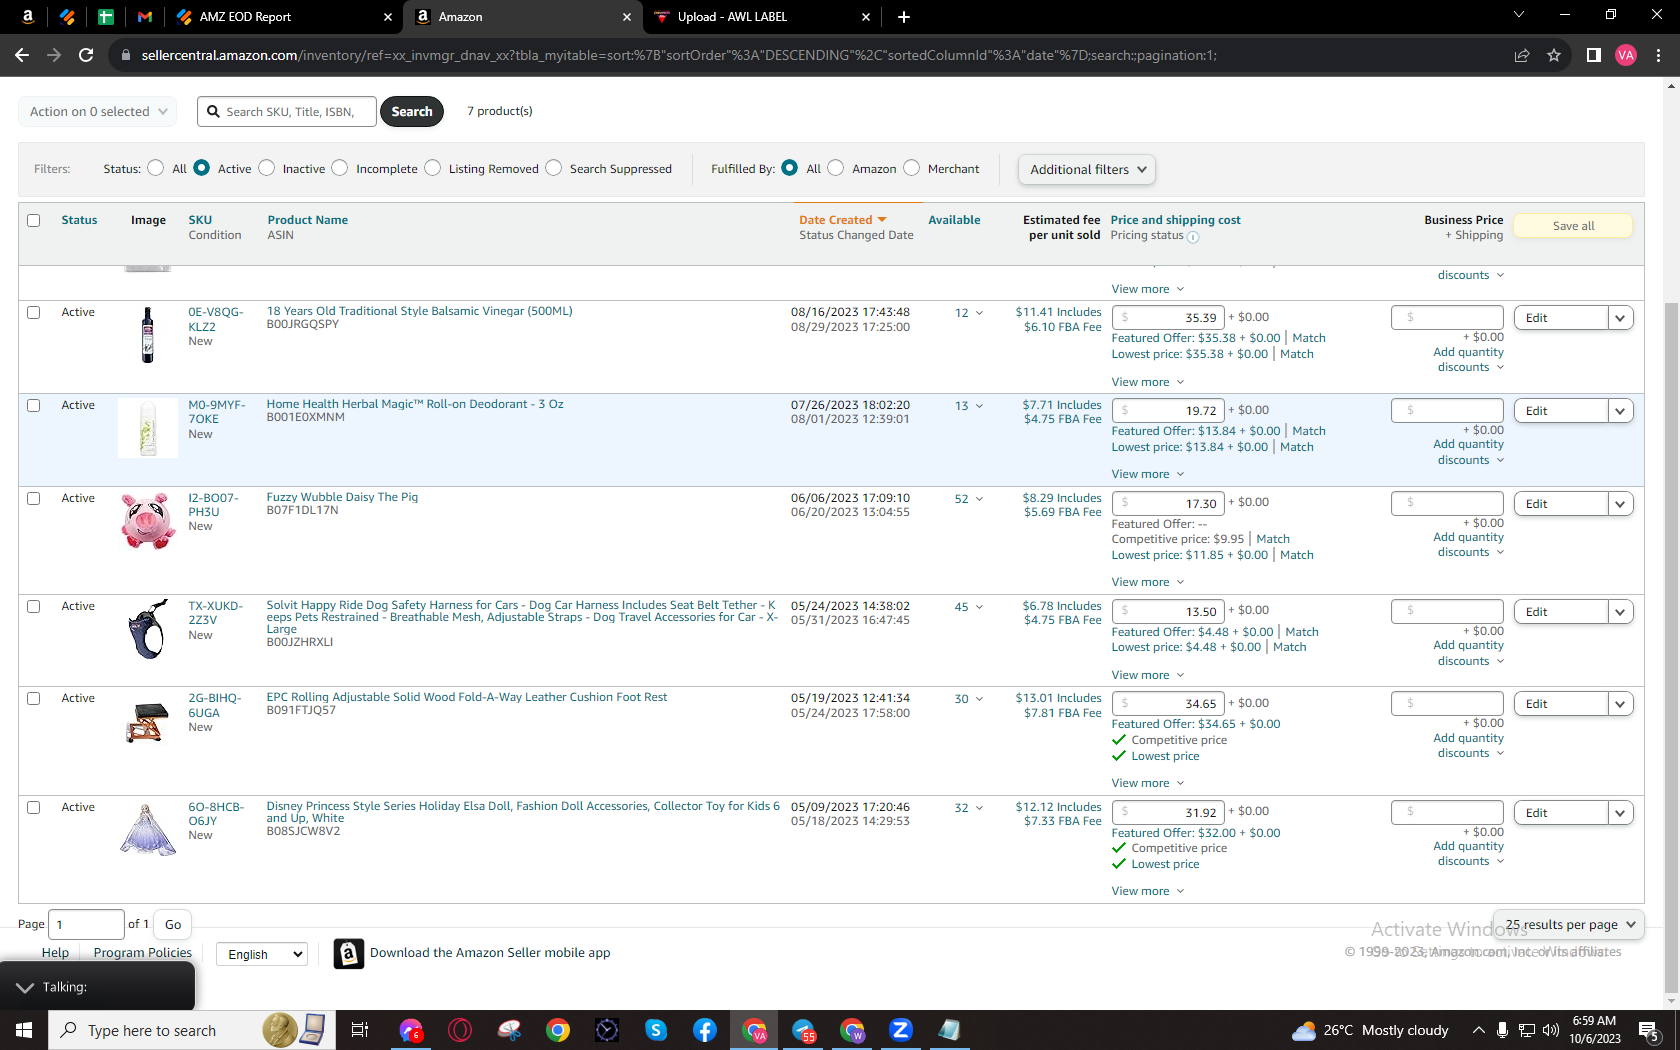Click the browser address bar URL

pyautogui.click(x=678, y=55)
